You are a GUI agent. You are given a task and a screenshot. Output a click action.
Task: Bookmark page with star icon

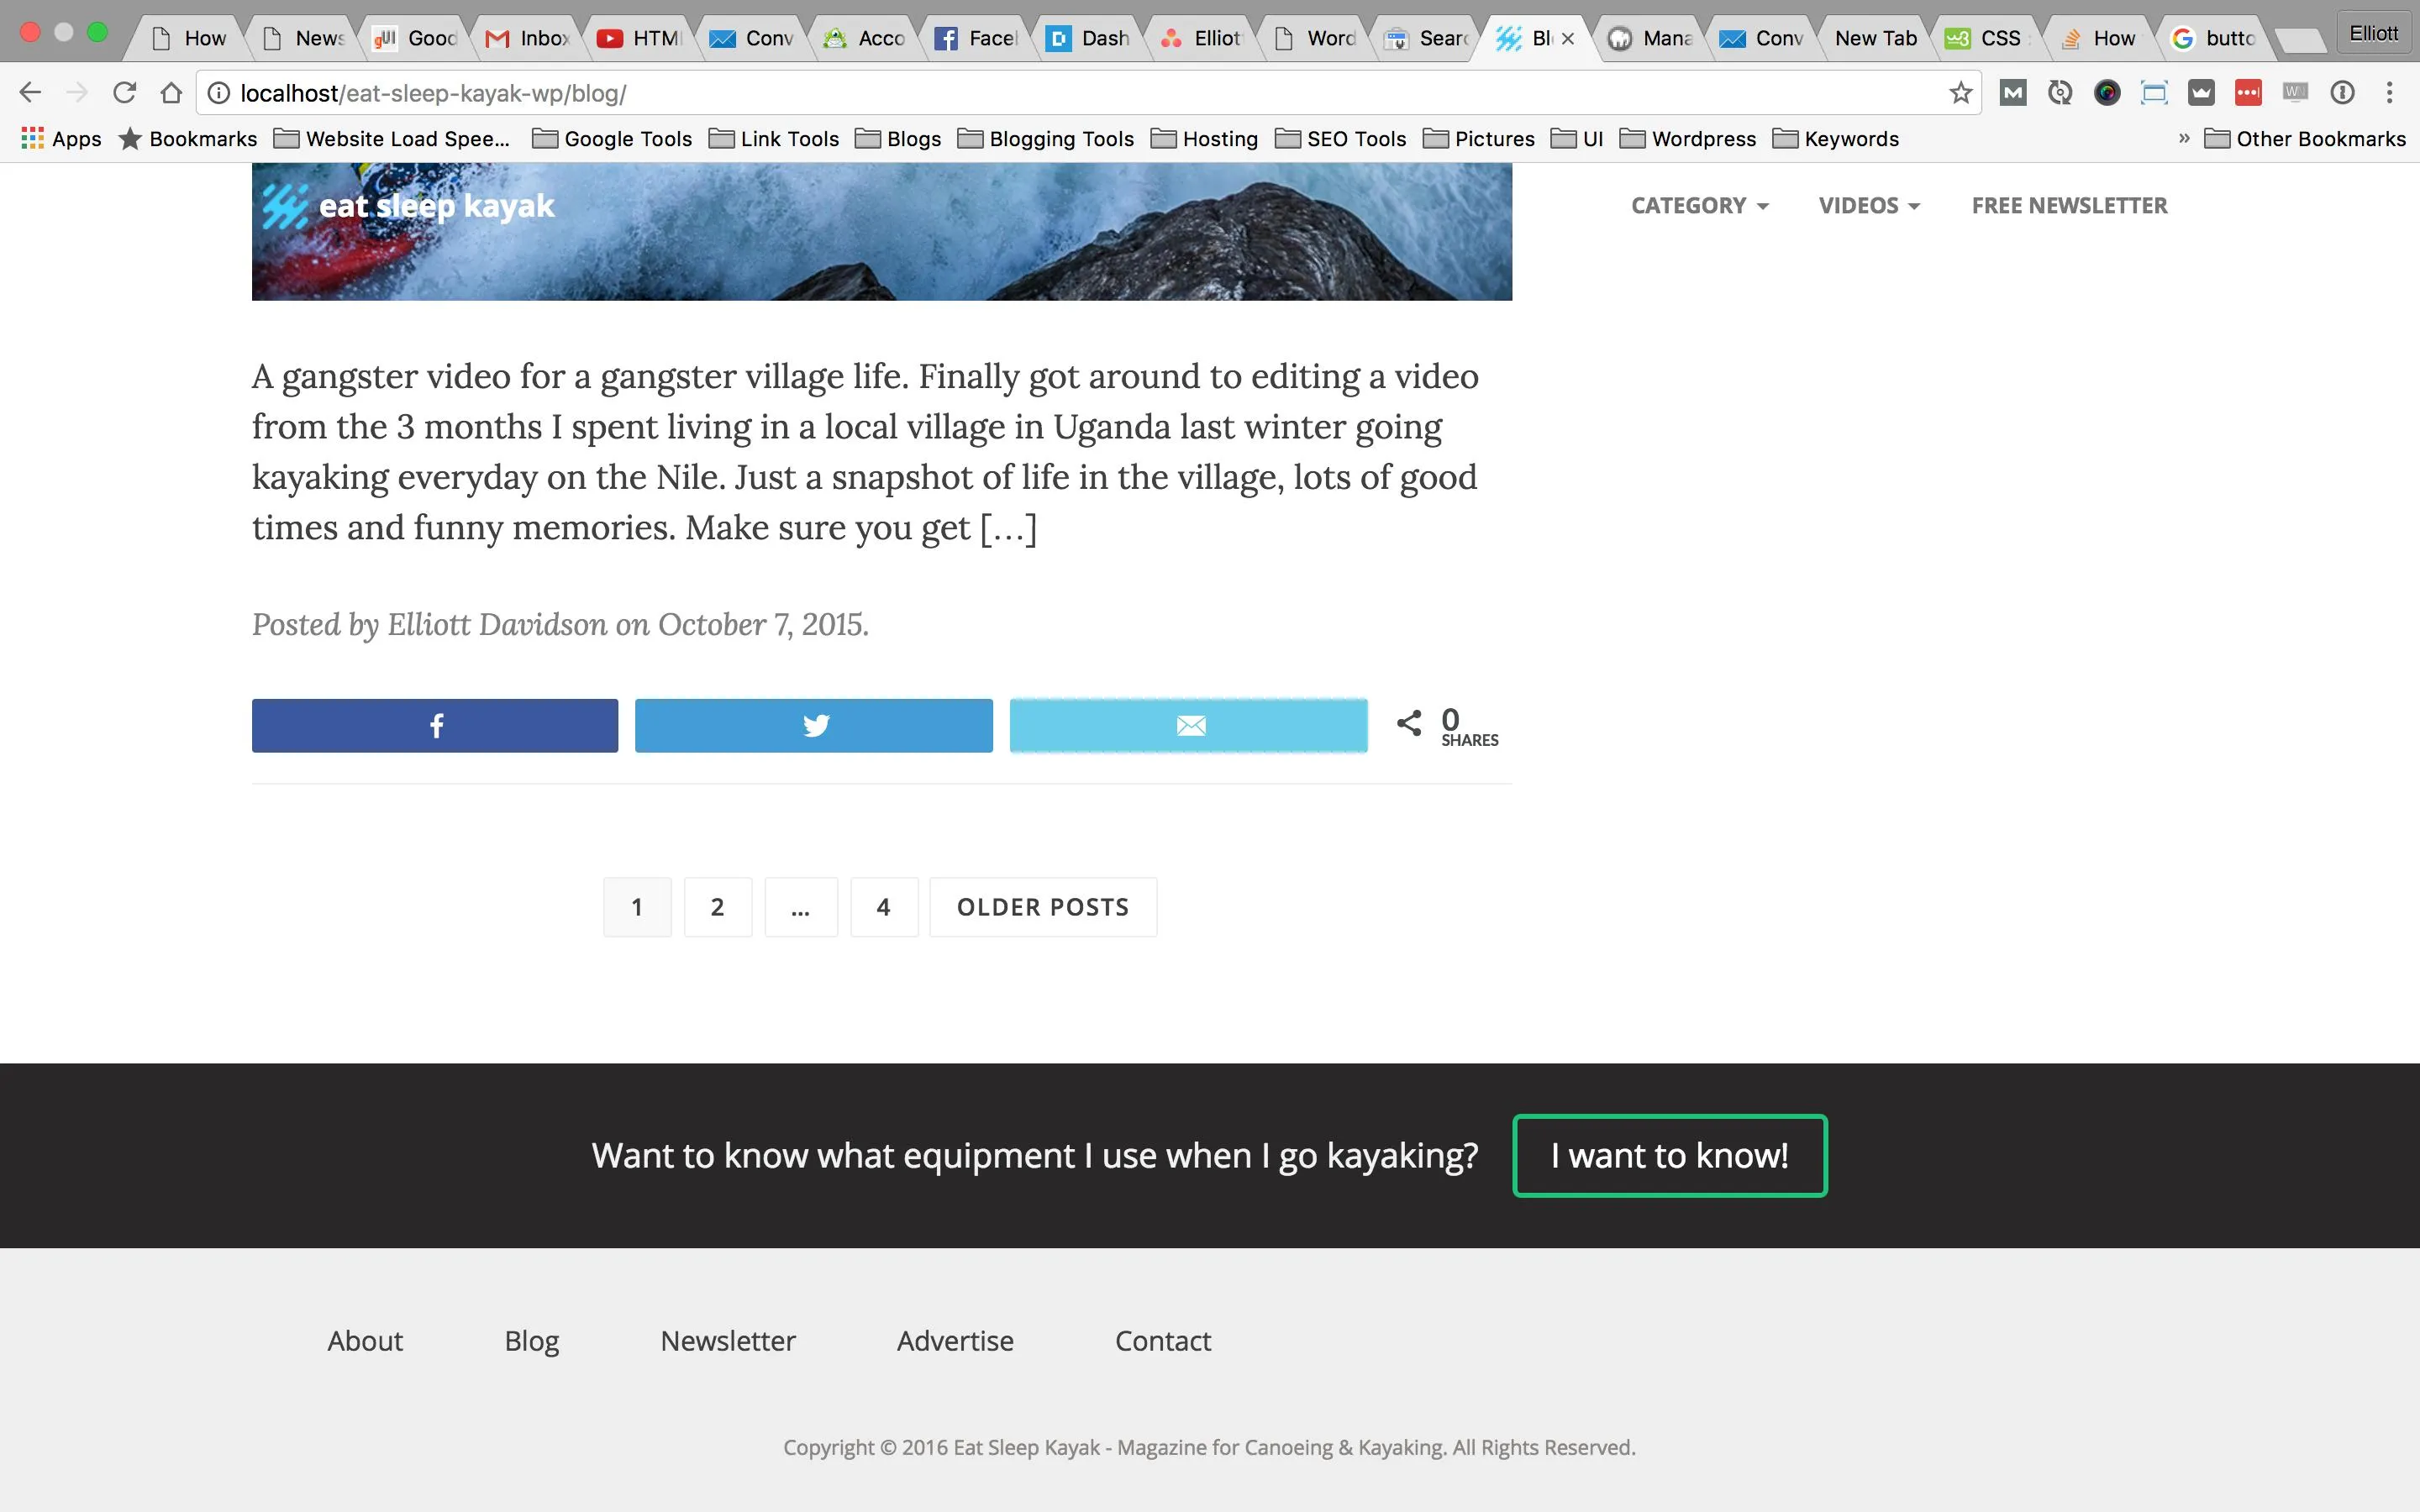(1960, 93)
